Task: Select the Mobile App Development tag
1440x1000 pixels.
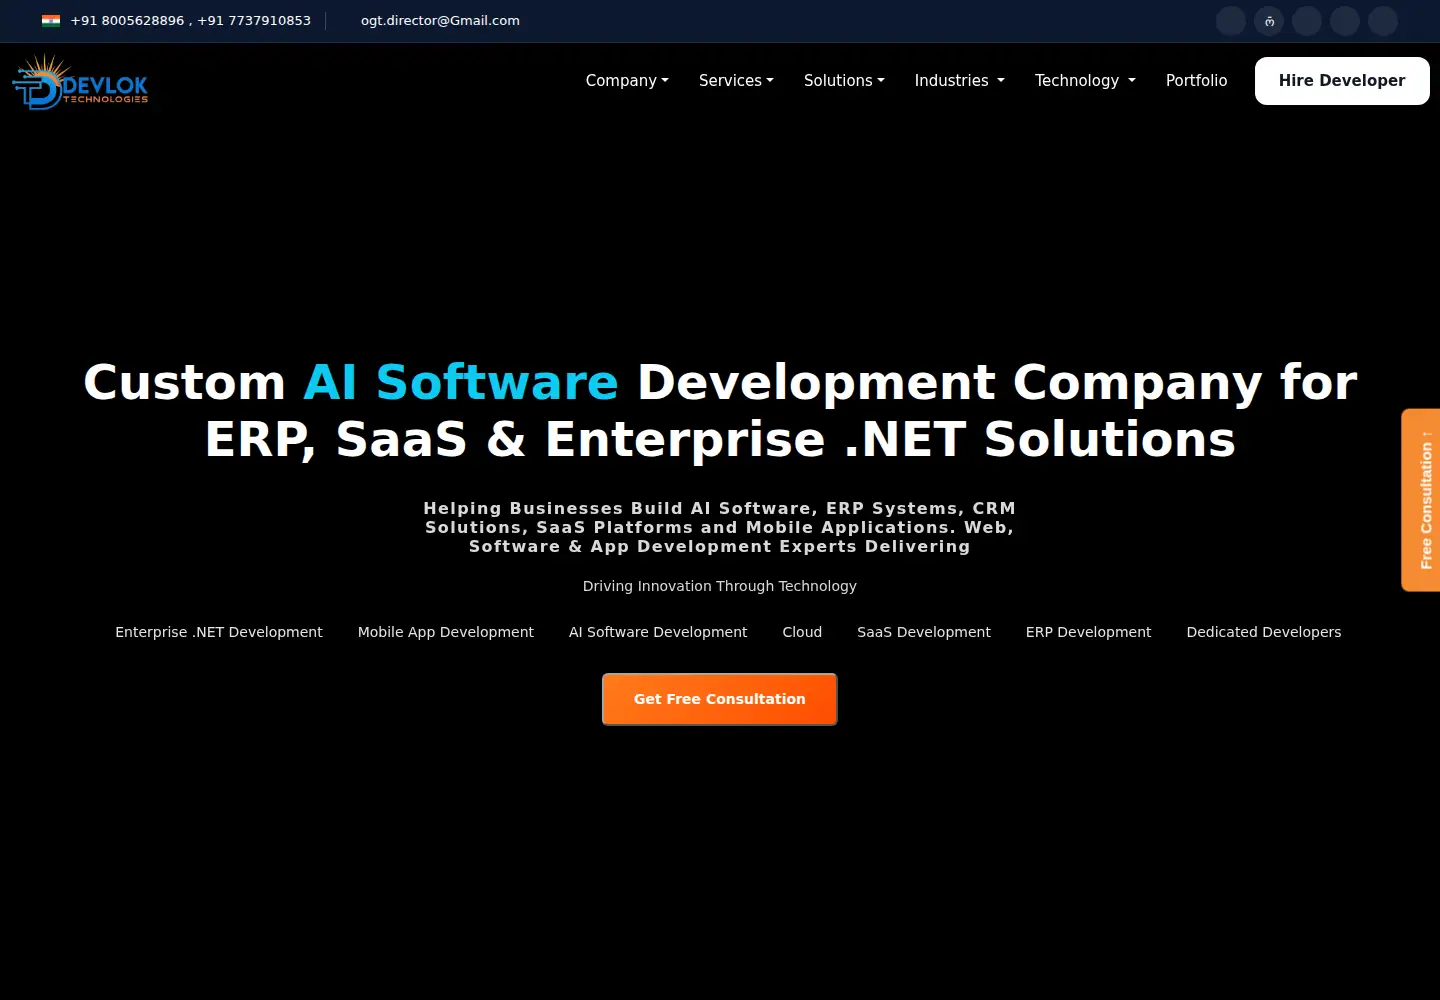Action: (446, 632)
